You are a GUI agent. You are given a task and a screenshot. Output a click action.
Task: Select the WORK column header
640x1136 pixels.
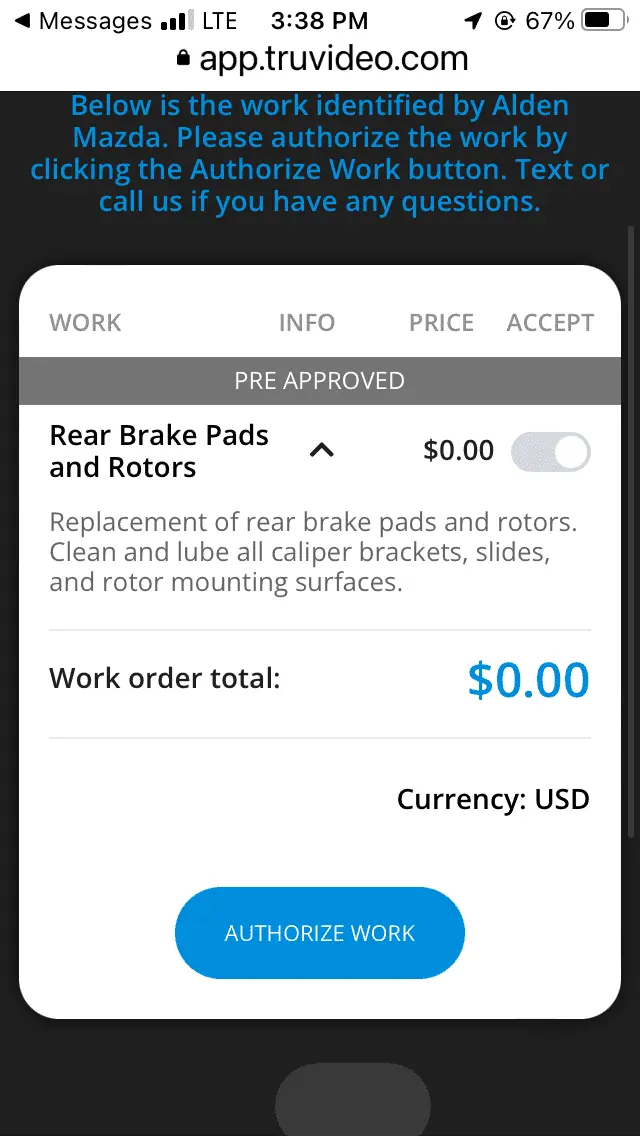(85, 323)
